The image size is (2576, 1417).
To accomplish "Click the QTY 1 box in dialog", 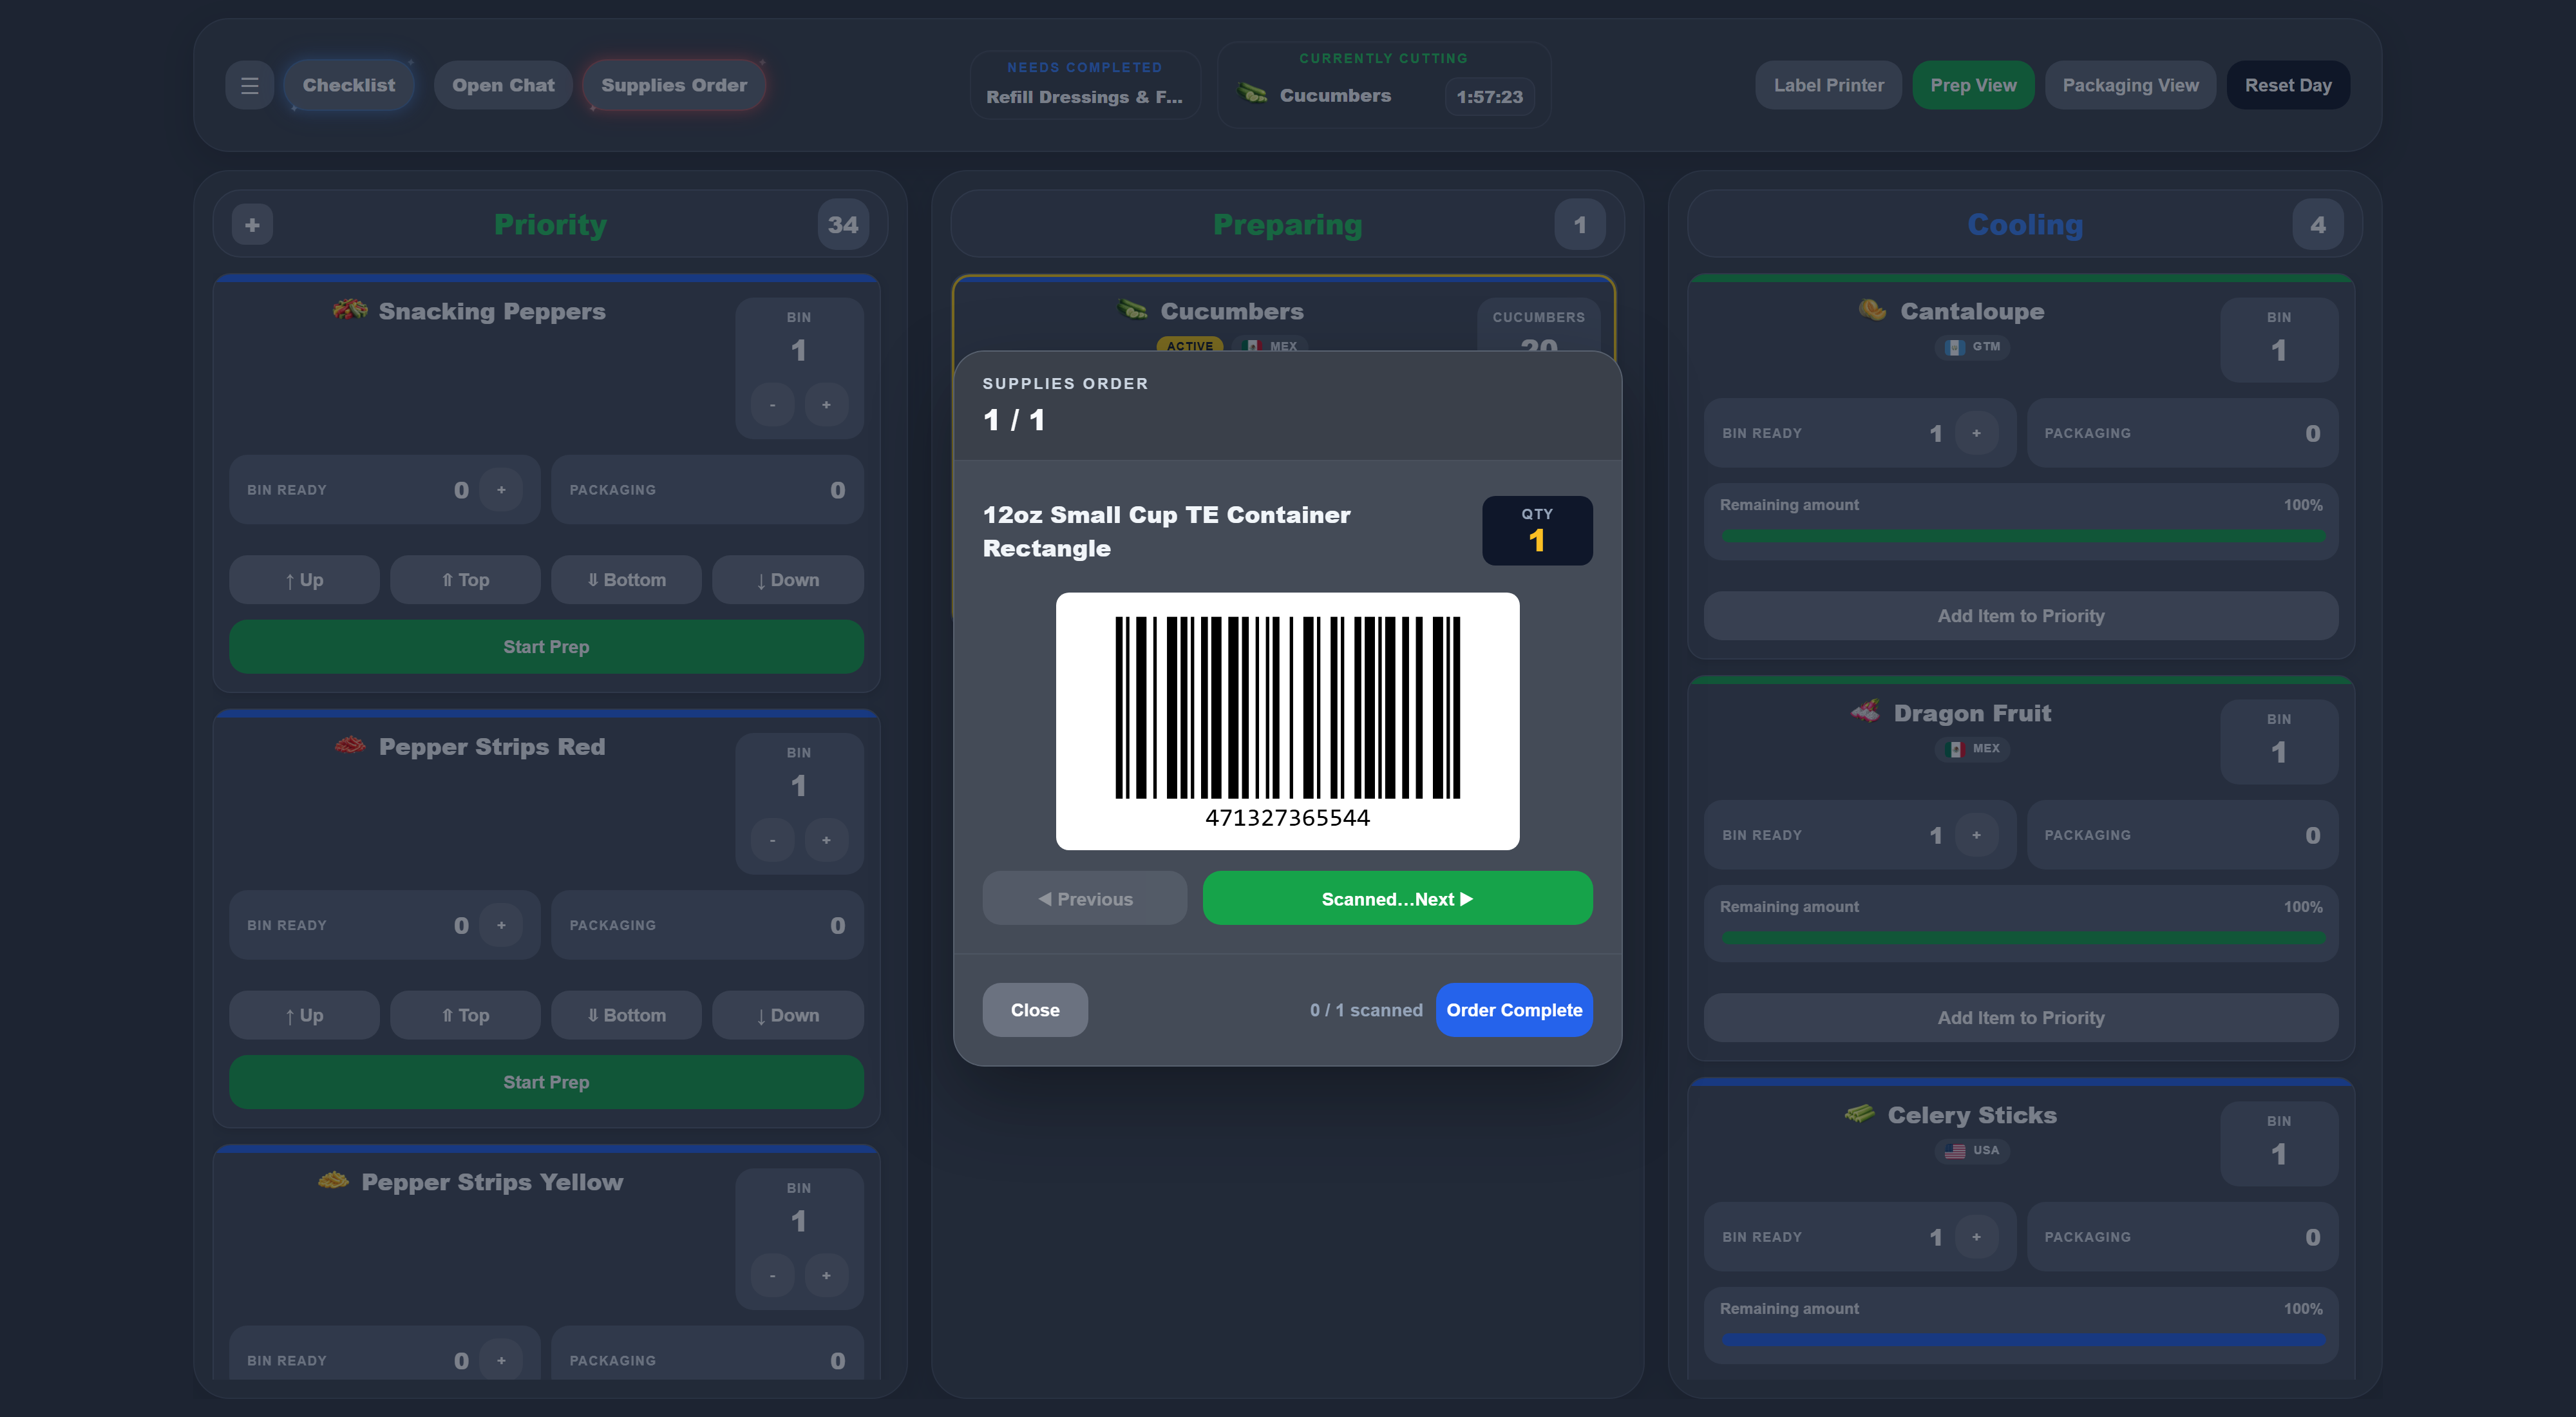I will point(1537,531).
